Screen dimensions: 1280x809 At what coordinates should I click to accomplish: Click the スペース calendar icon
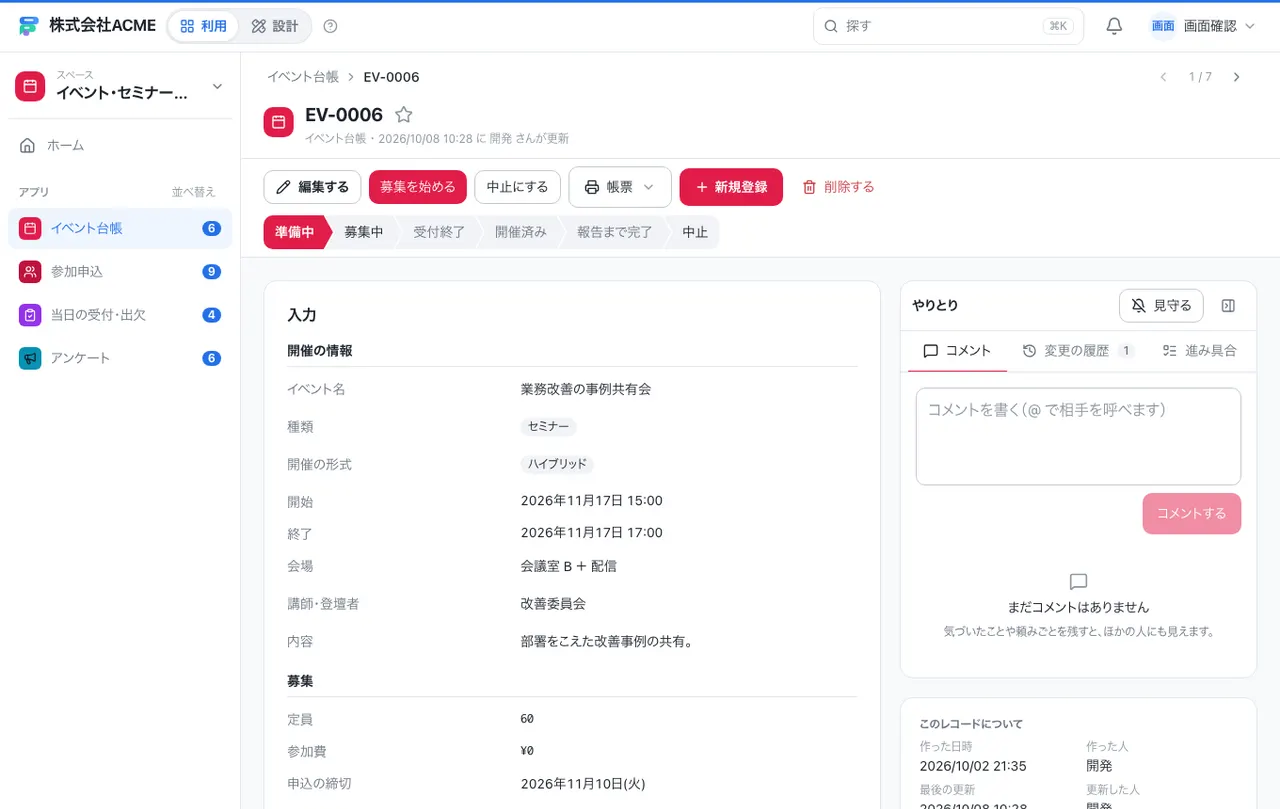click(30, 86)
